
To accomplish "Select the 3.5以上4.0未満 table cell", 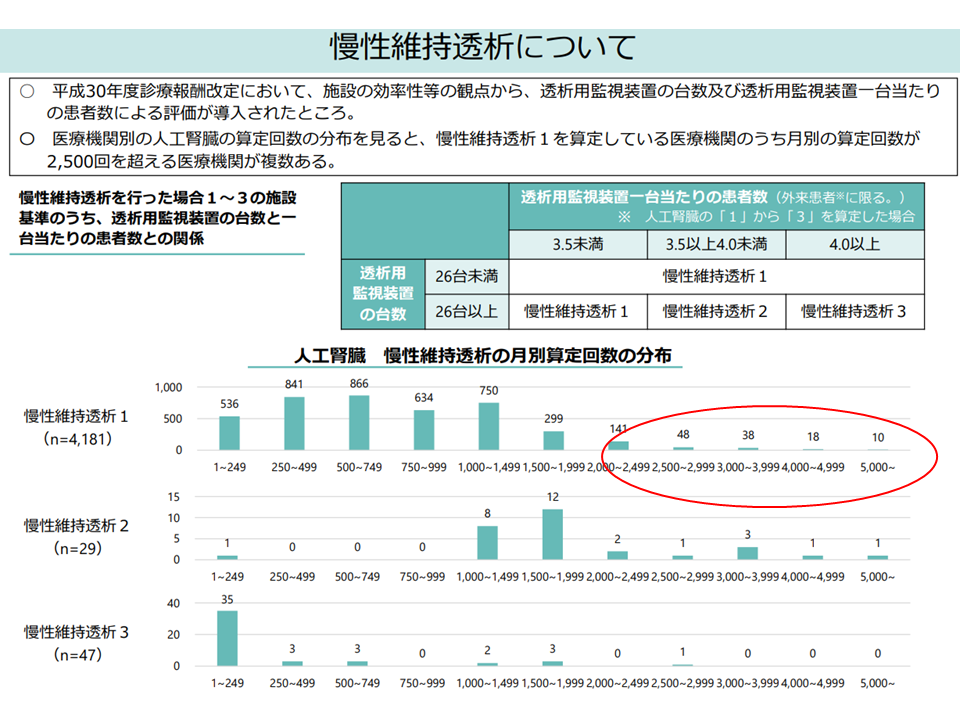I will pyautogui.click(x=717, y=244).
